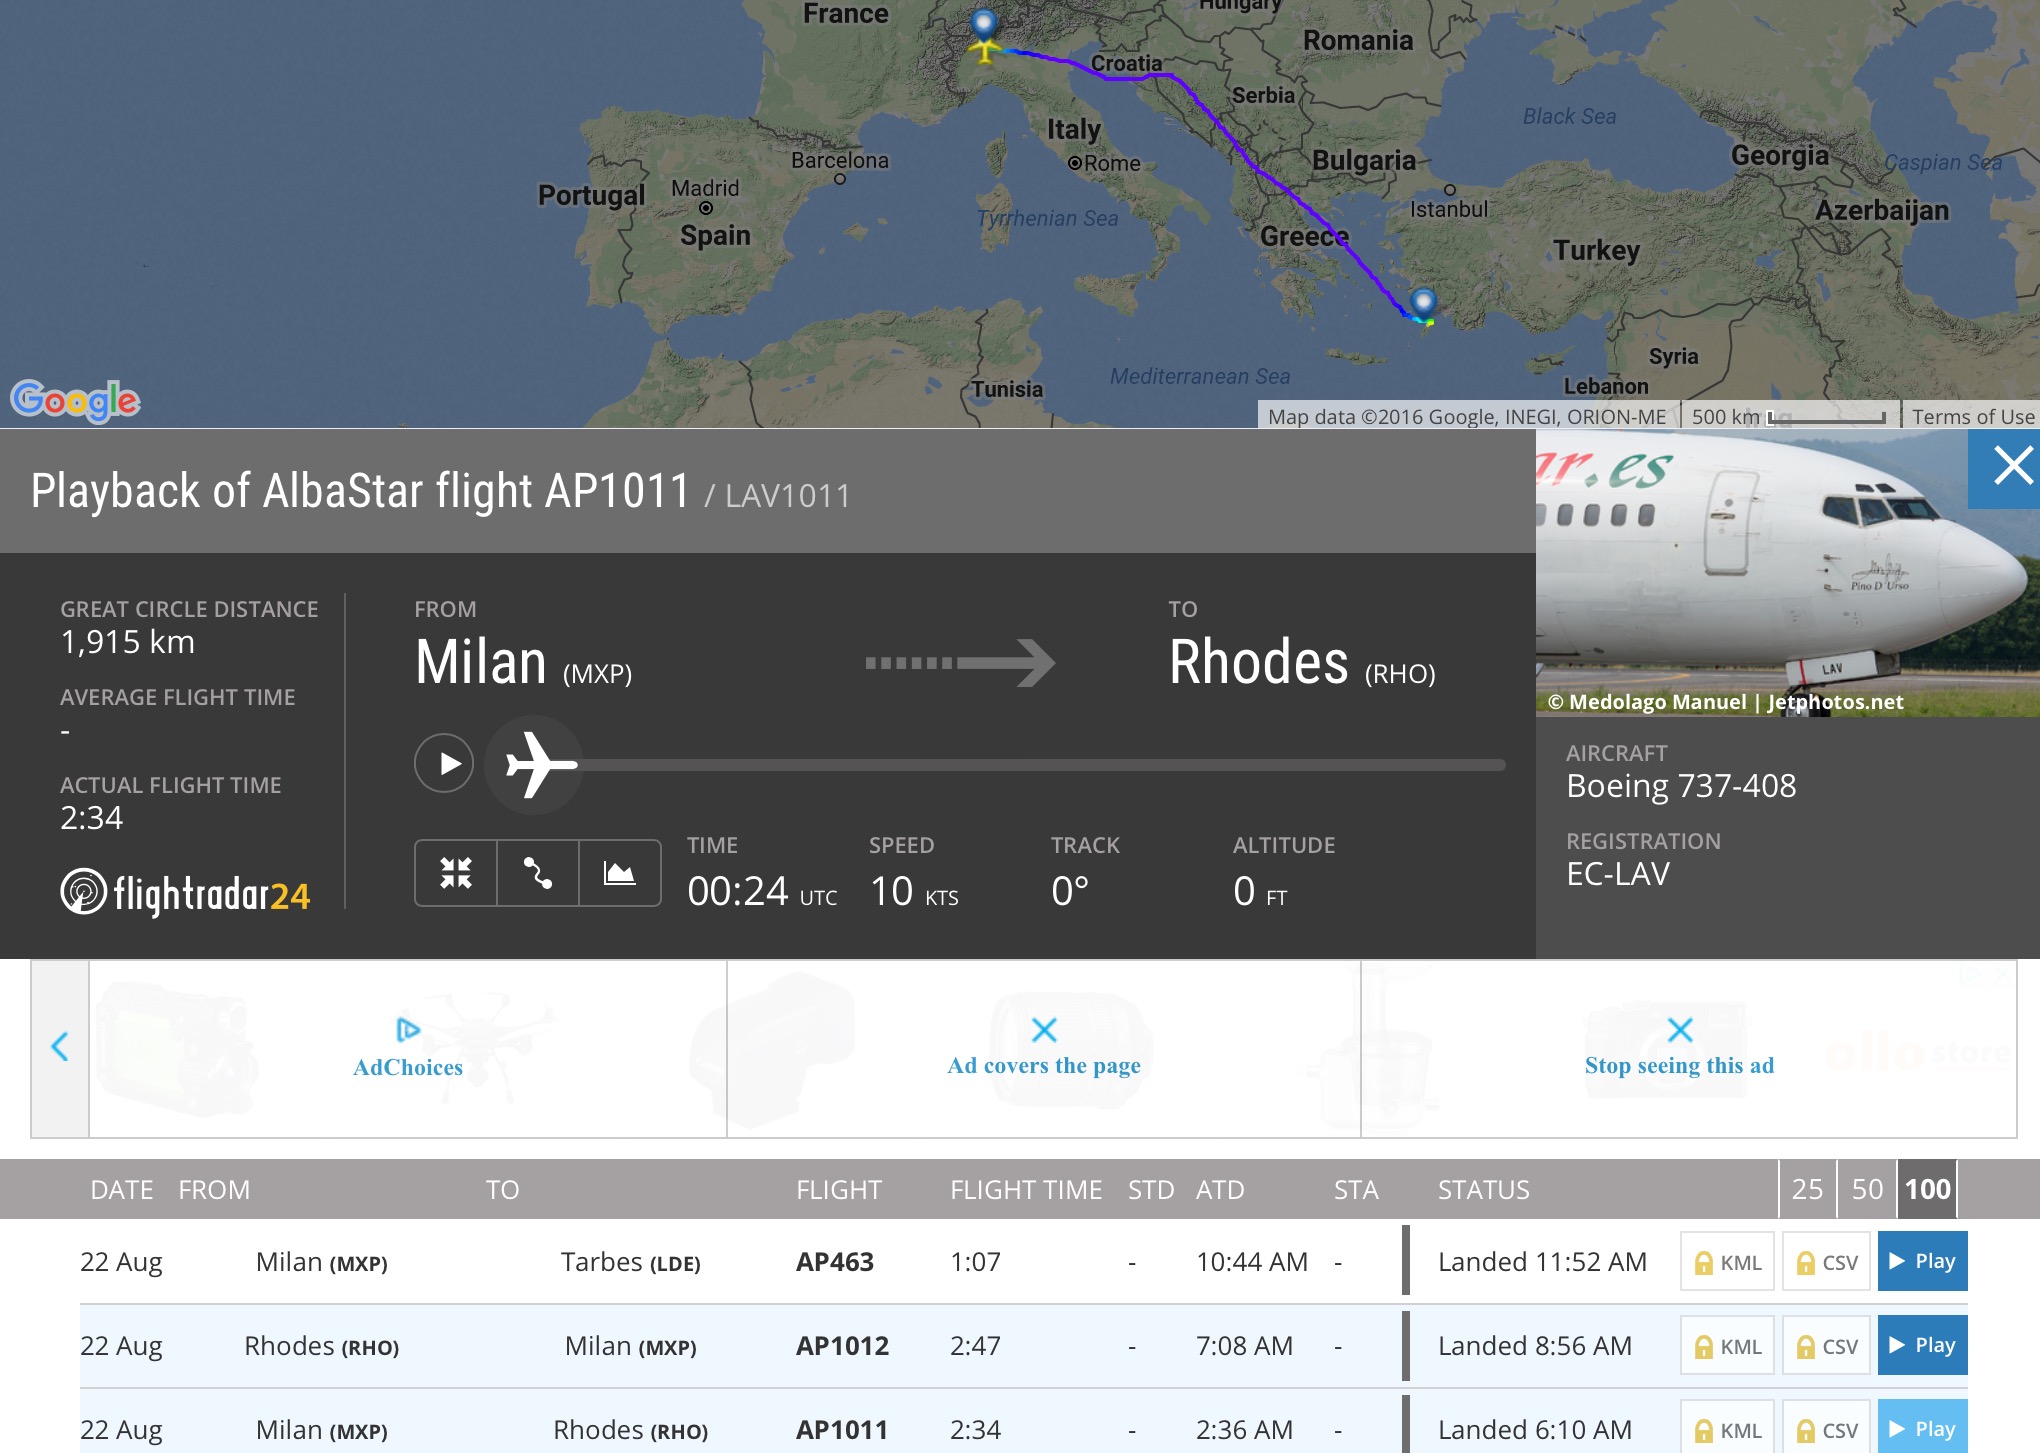
Task: Click the flightradar24 logo
Action: [186, 893]
